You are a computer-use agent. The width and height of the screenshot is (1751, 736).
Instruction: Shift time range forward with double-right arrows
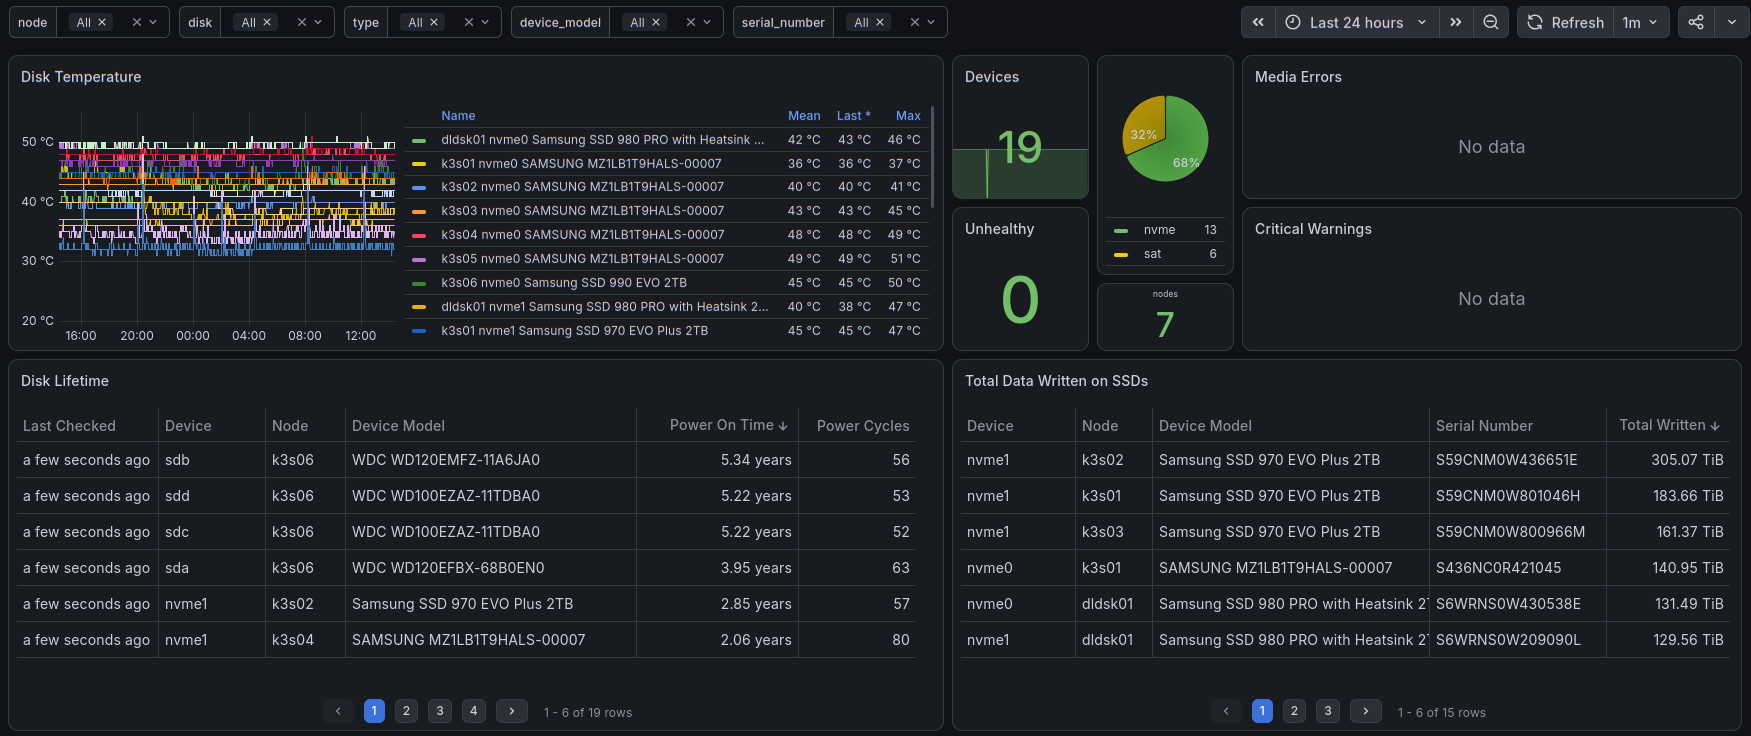coord(1456,22)
